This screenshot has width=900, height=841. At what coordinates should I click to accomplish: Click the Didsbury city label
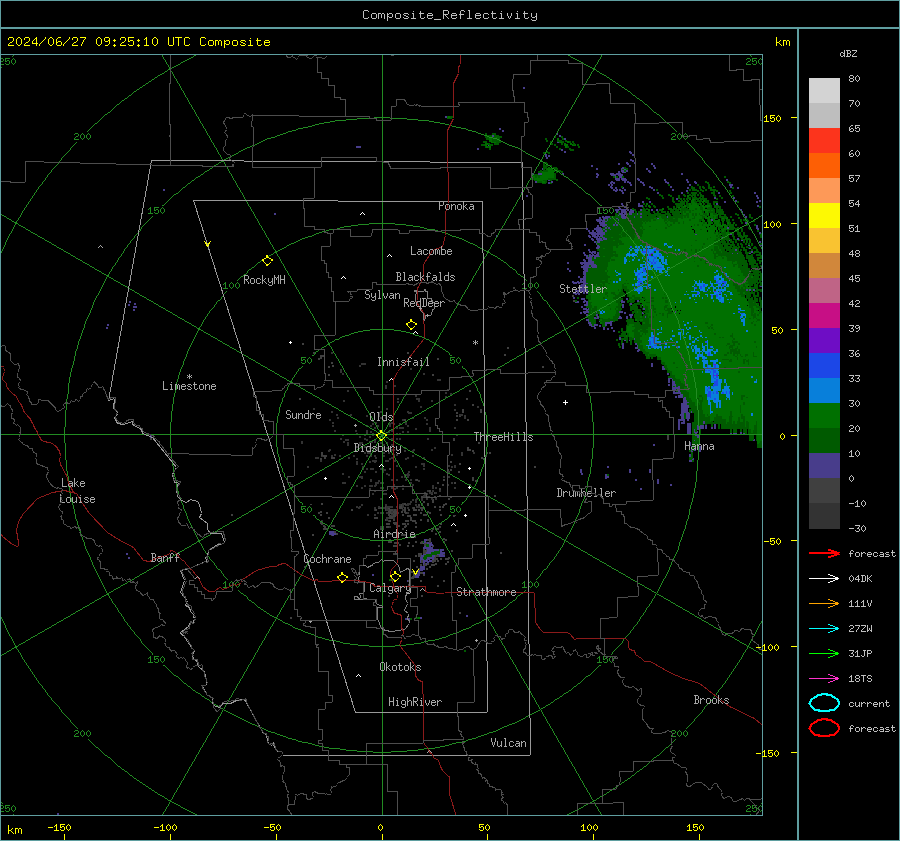[378, 448]
